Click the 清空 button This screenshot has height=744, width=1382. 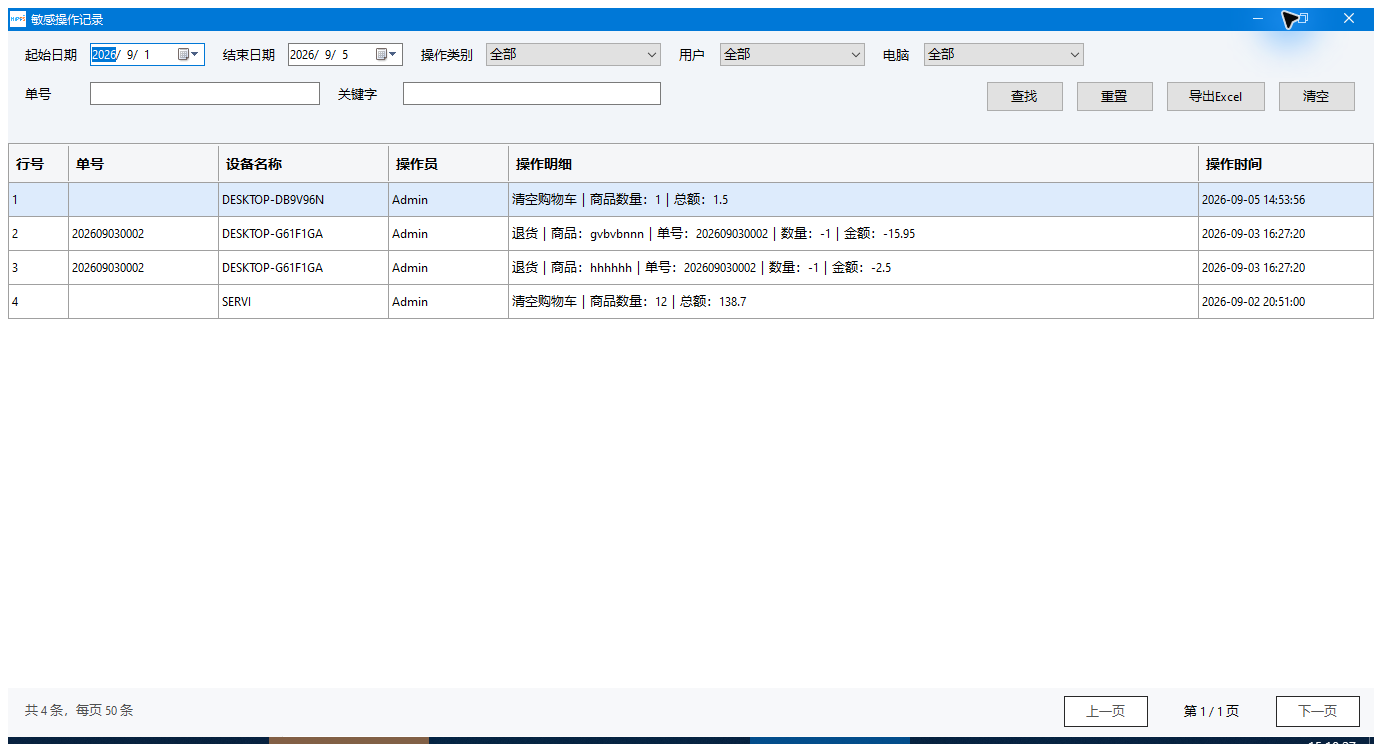coord(1316,97)
